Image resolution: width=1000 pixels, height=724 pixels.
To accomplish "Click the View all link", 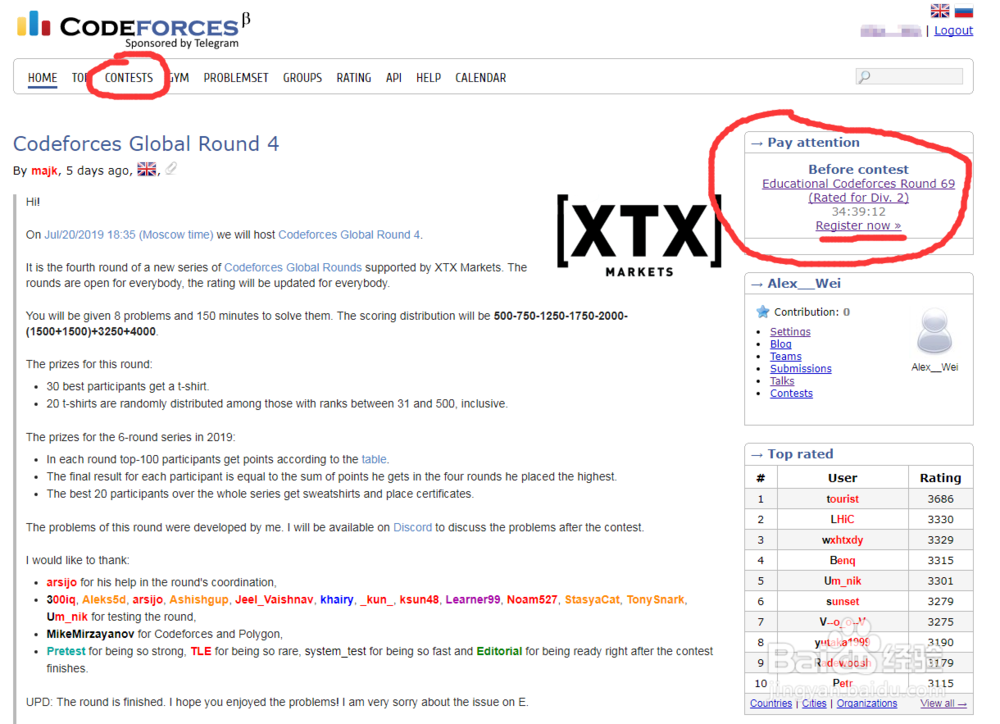I will pos(943,703).
